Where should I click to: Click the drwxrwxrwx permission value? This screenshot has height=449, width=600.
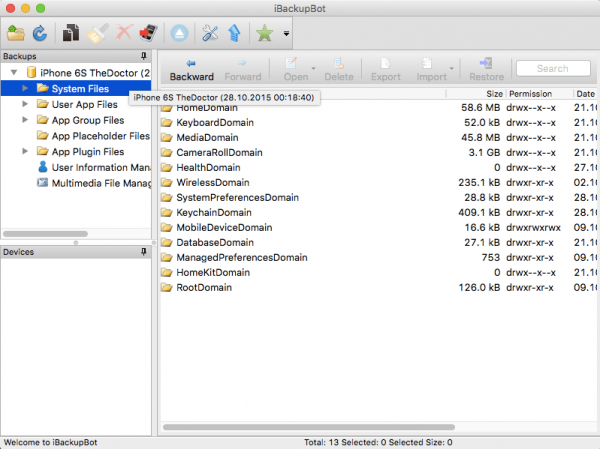coord(533,227)
